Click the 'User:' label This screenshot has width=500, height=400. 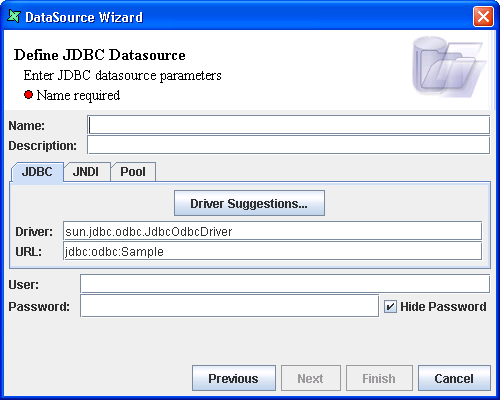pyautogui.click(x=23, y=285)
